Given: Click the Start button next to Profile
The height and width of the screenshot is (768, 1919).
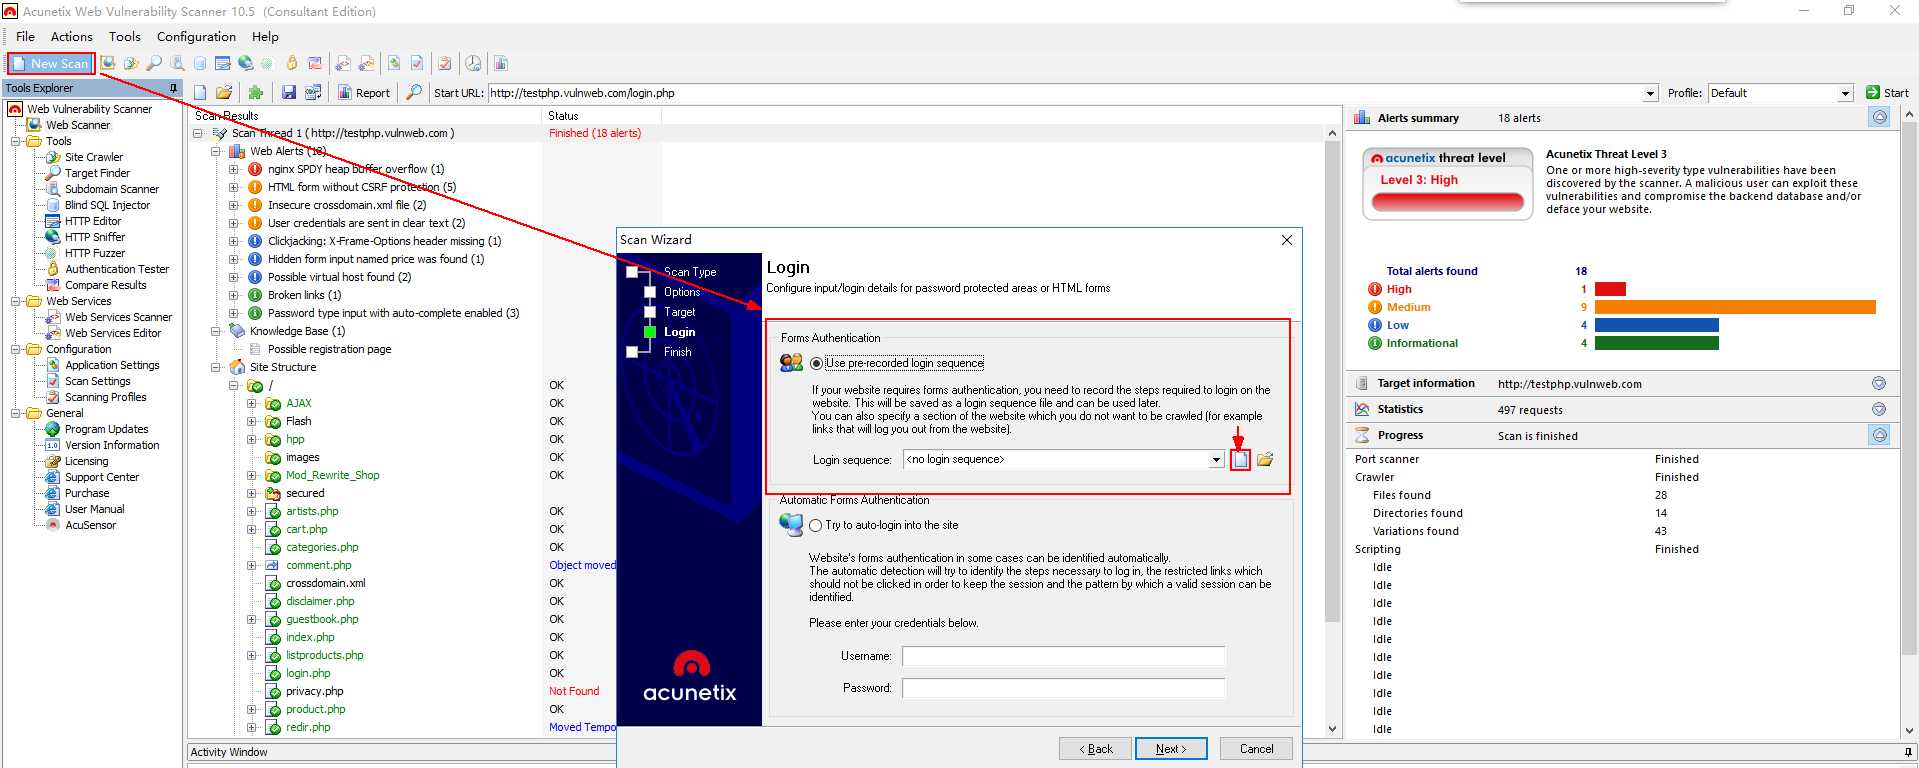Looking at the screenshot, I should pos(1887,93).
